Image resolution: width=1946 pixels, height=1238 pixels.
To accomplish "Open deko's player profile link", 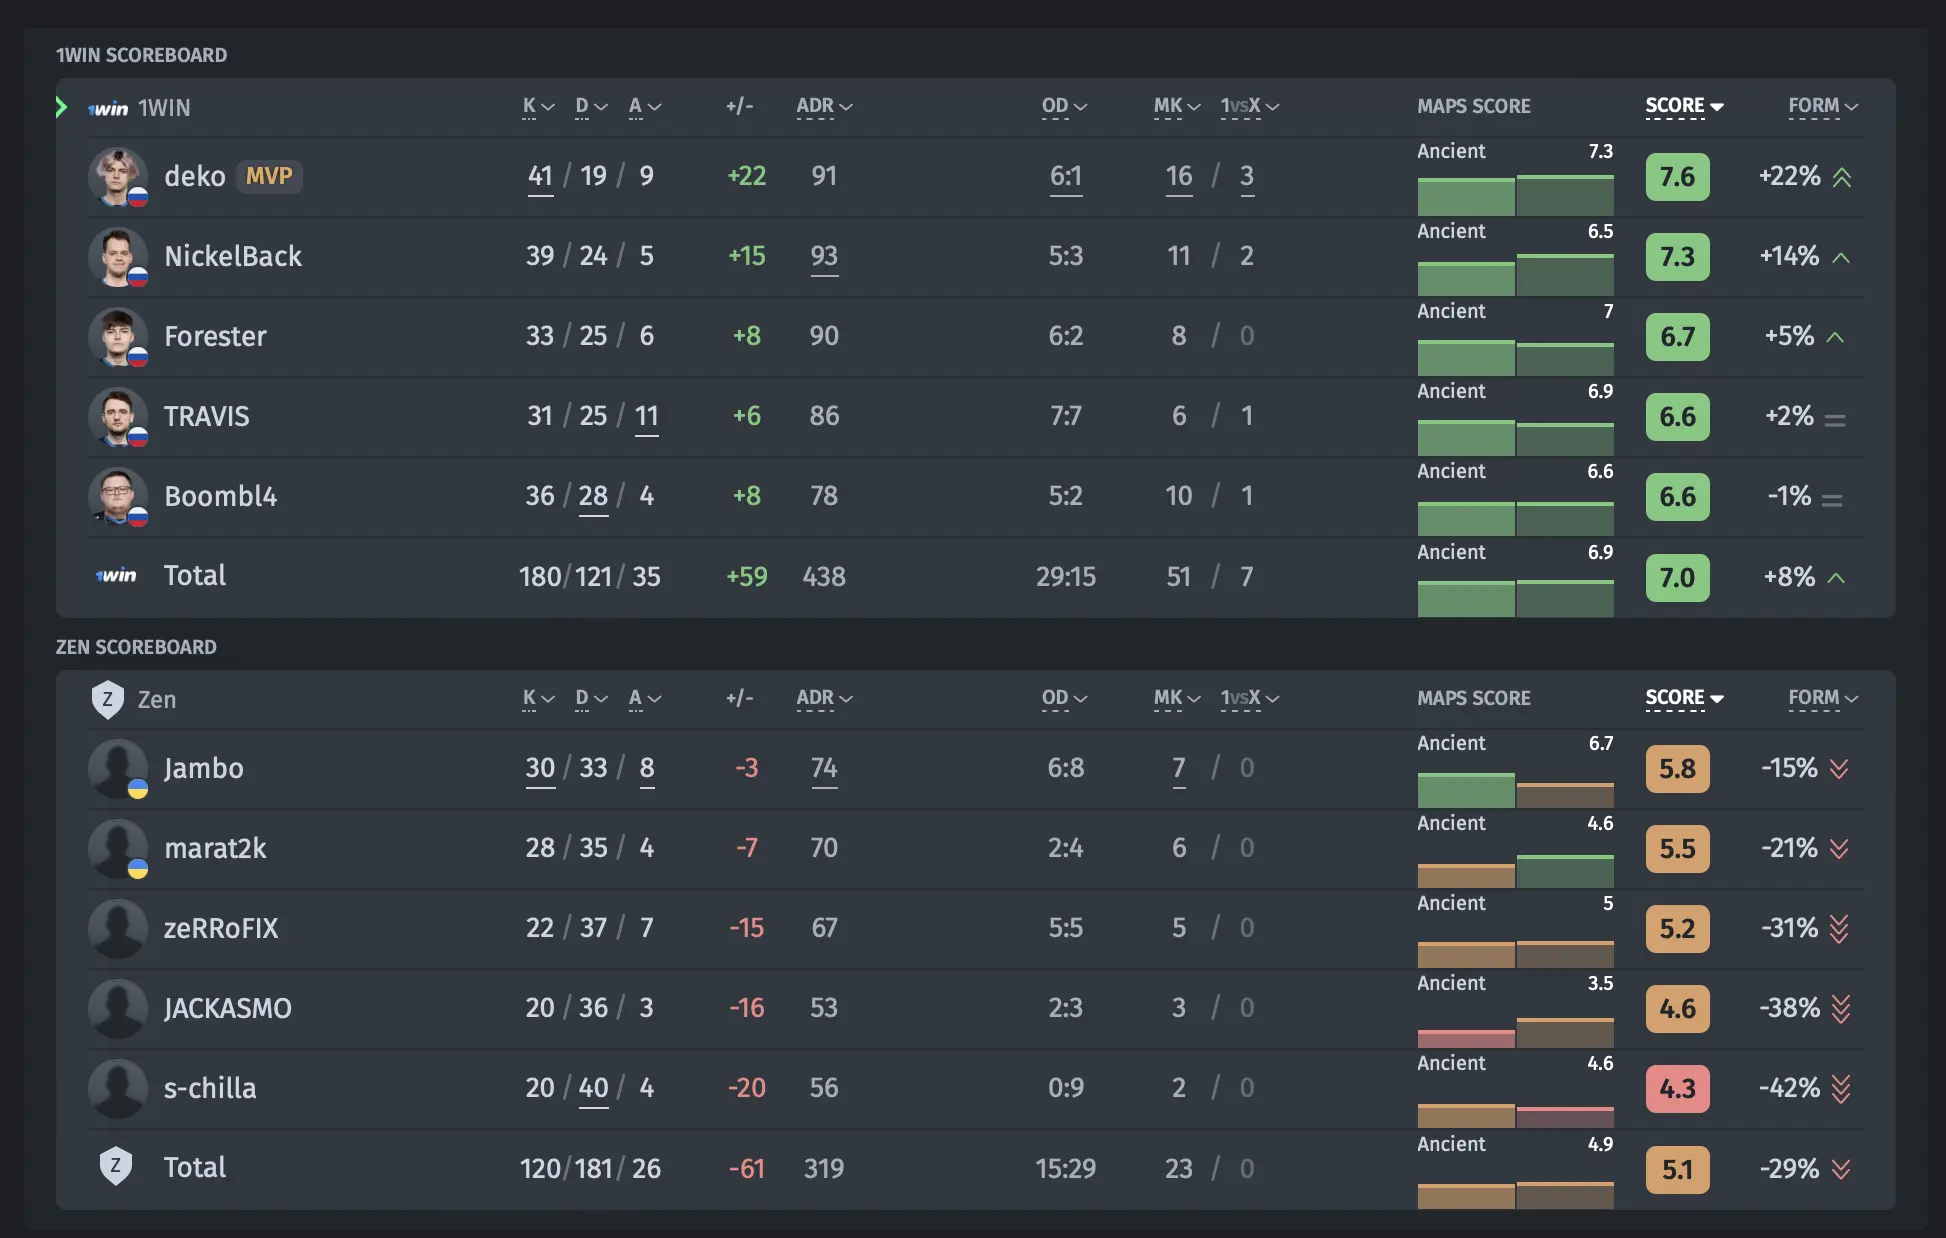I will (195, 176).
